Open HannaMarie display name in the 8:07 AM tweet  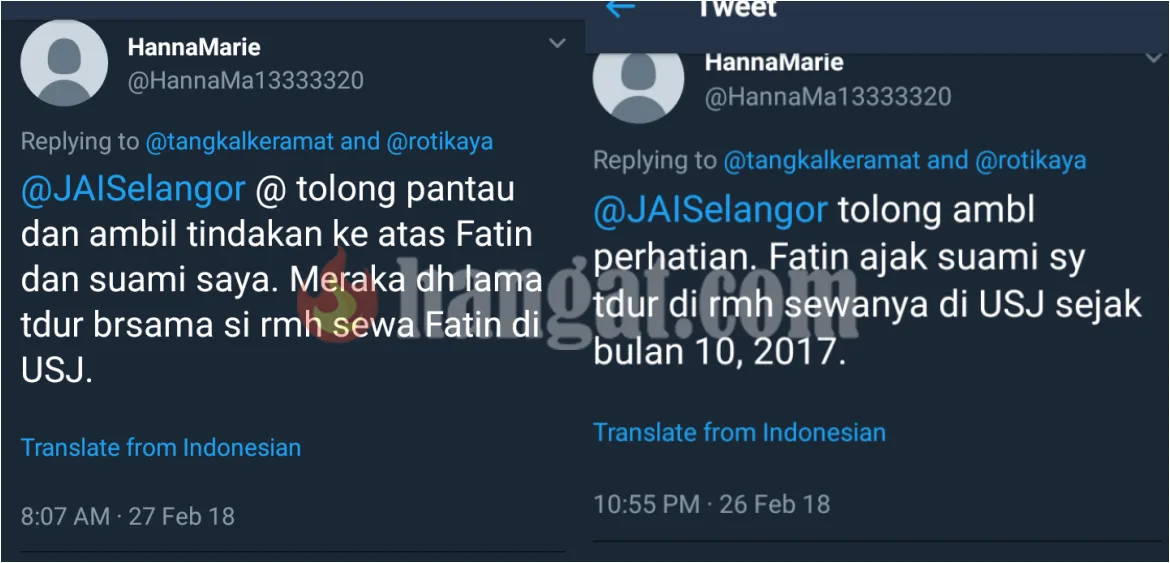tap(194, 48)
